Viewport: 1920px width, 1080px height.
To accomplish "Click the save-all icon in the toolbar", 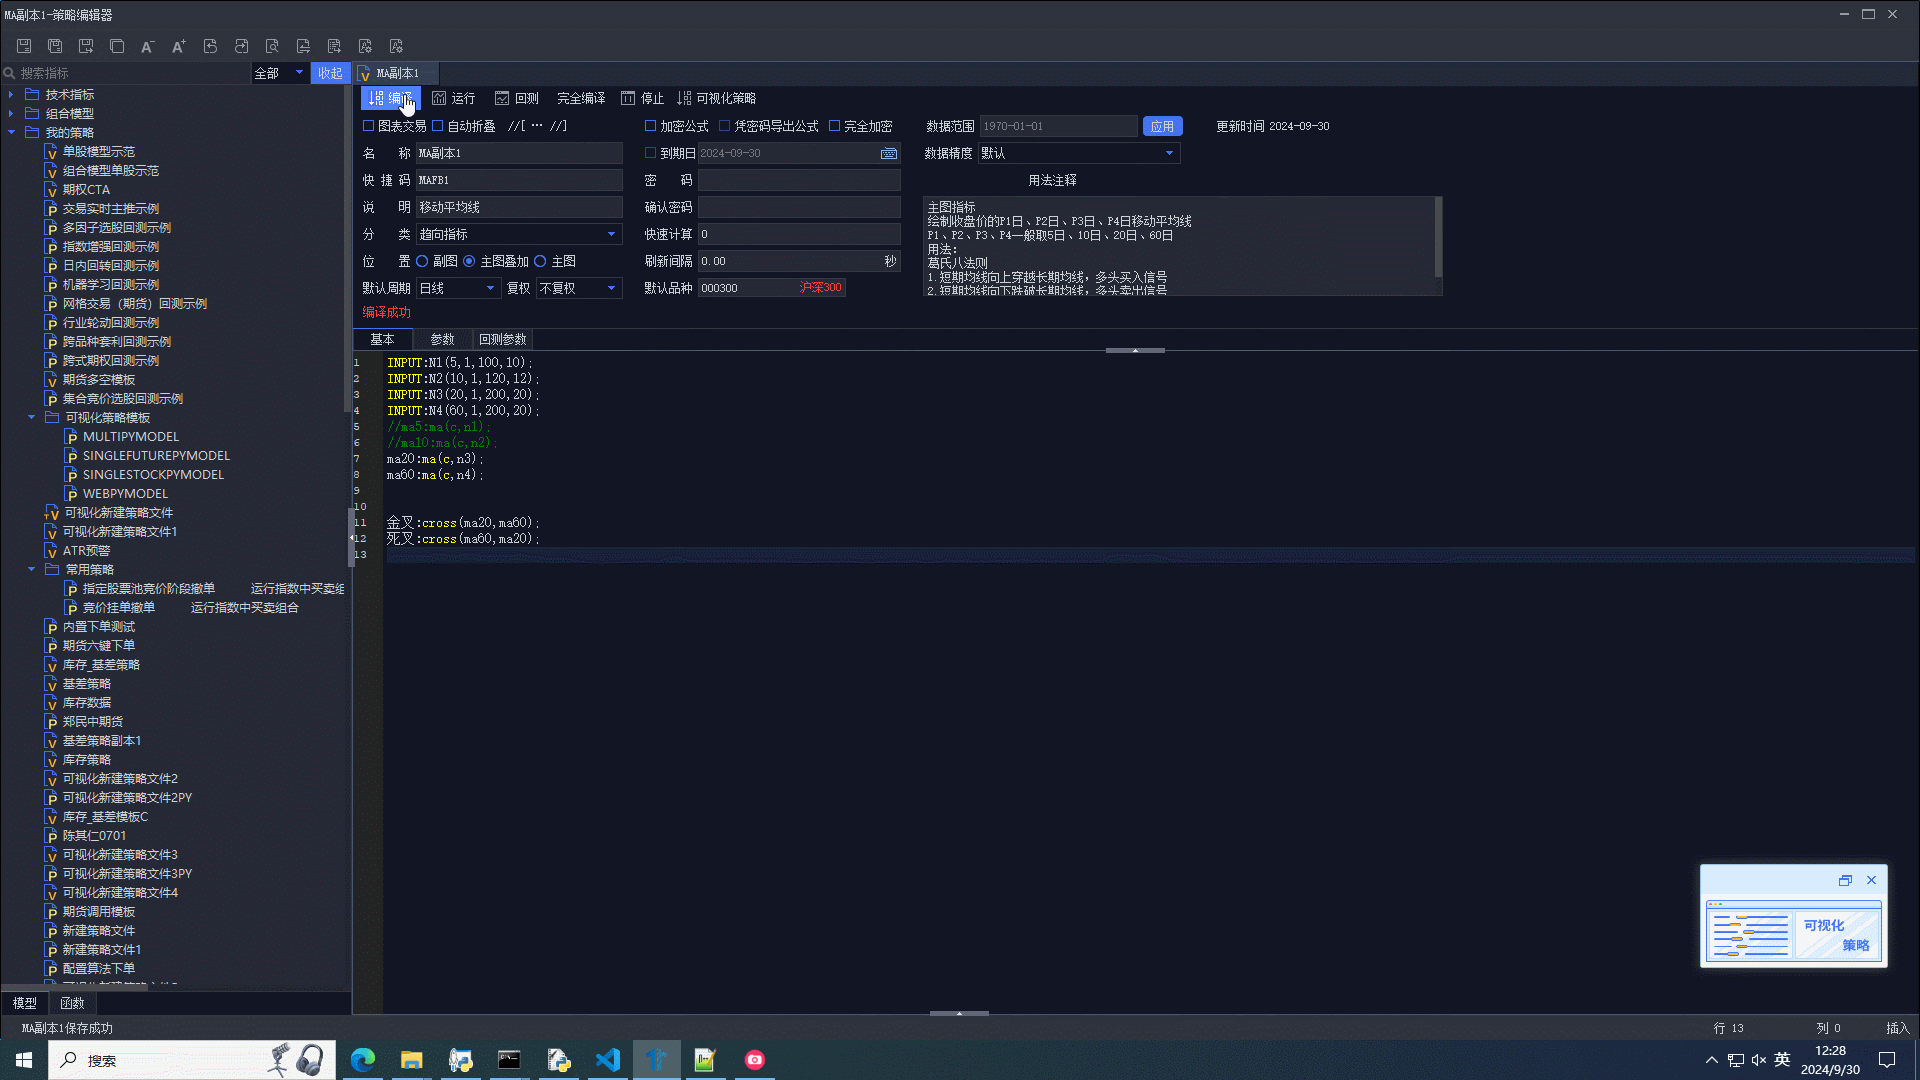I will click(55, 46).
